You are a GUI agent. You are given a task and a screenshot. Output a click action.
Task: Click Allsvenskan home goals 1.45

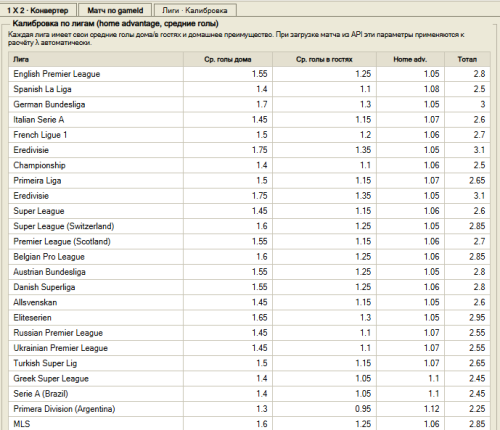(x=228, y=303)
